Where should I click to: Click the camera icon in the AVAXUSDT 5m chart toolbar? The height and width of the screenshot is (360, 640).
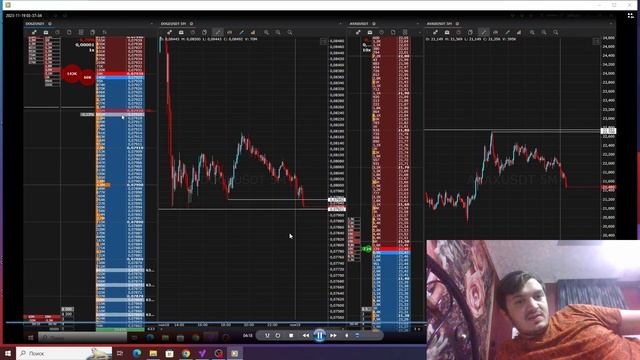pos(447,32)
